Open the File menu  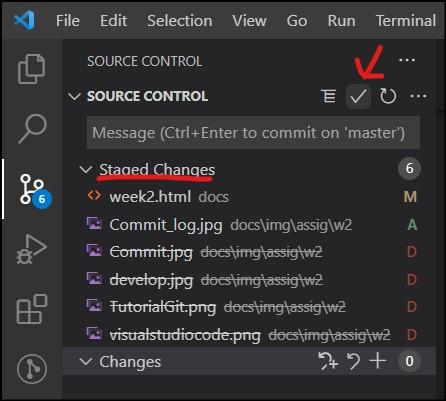(68, 21)
